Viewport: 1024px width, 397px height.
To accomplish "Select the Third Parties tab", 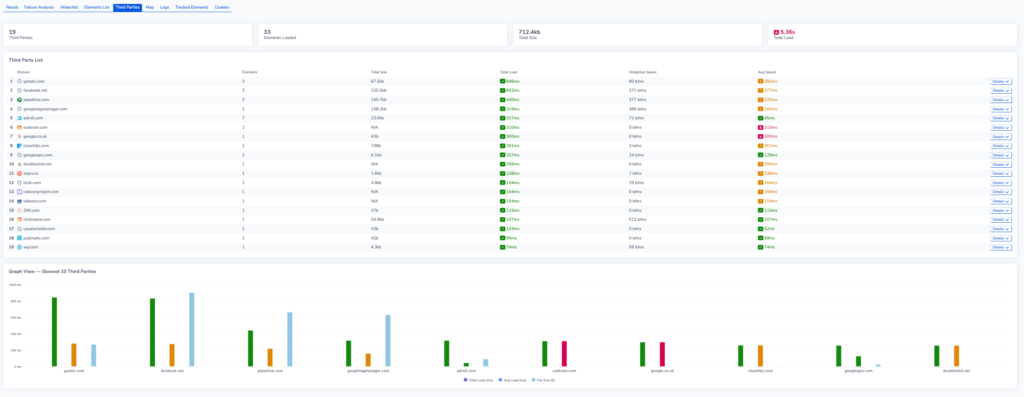I will tap(127, 7).
